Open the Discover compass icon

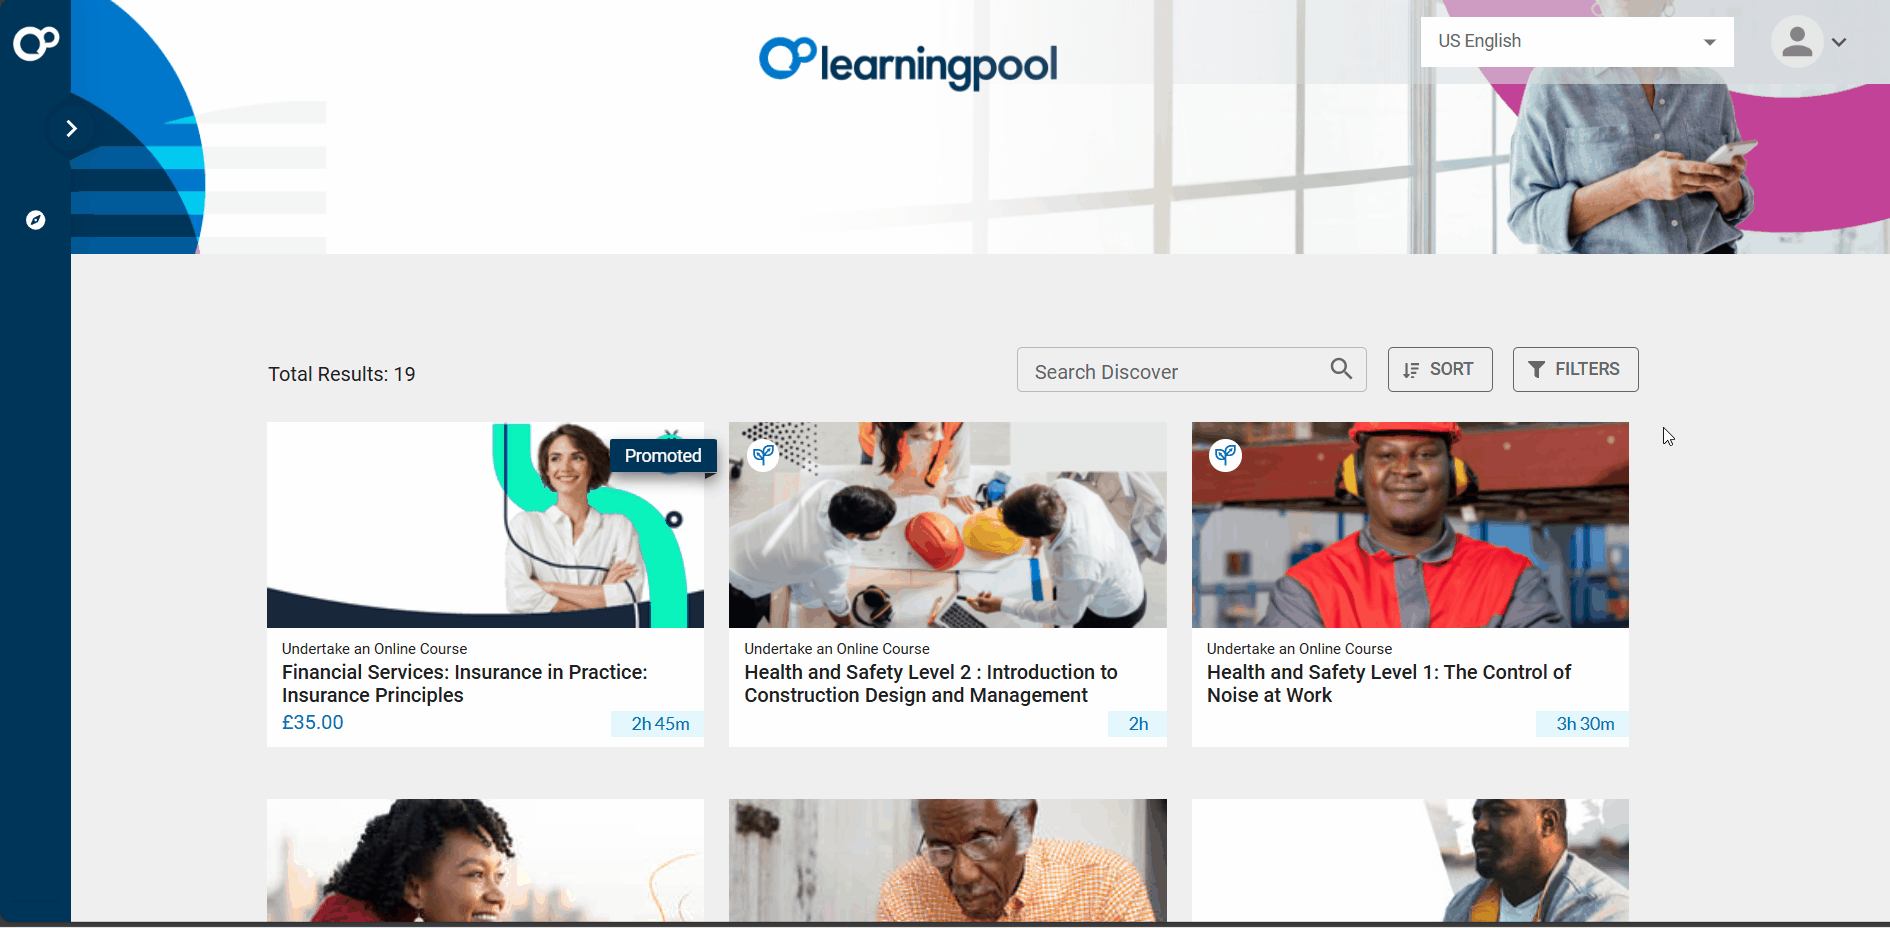click(36, 220)
